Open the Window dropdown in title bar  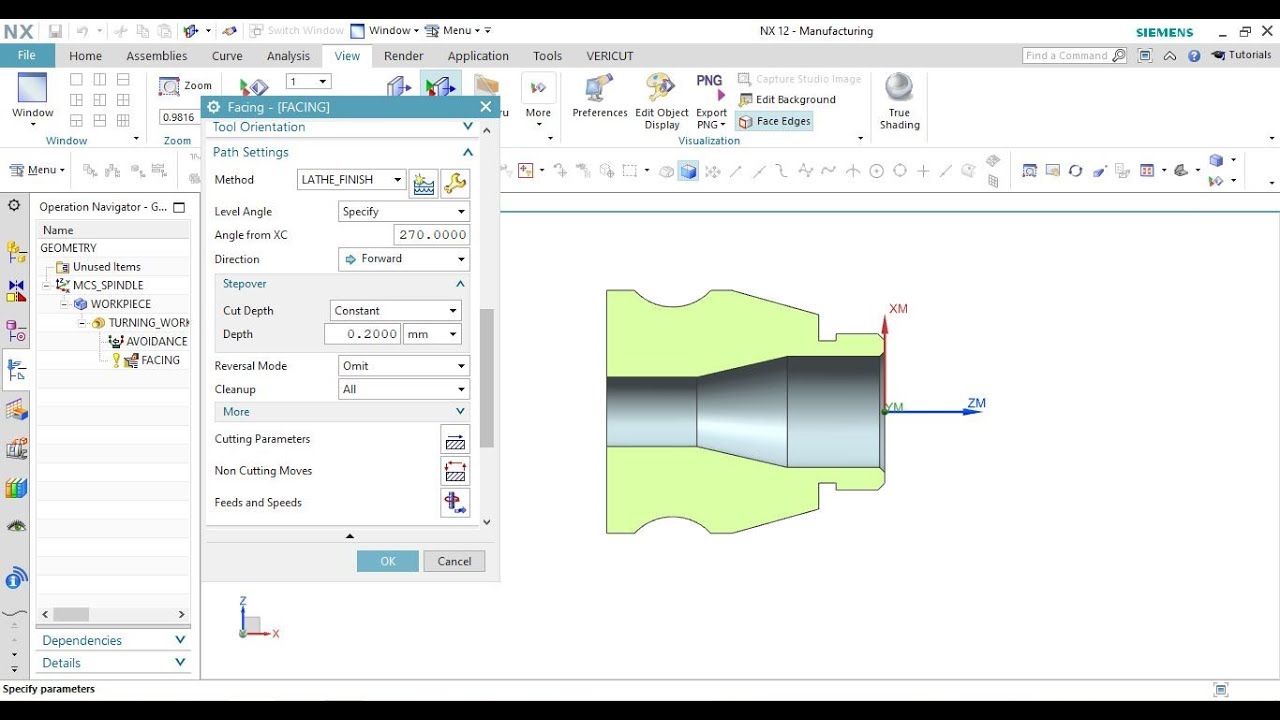(385, 31)
